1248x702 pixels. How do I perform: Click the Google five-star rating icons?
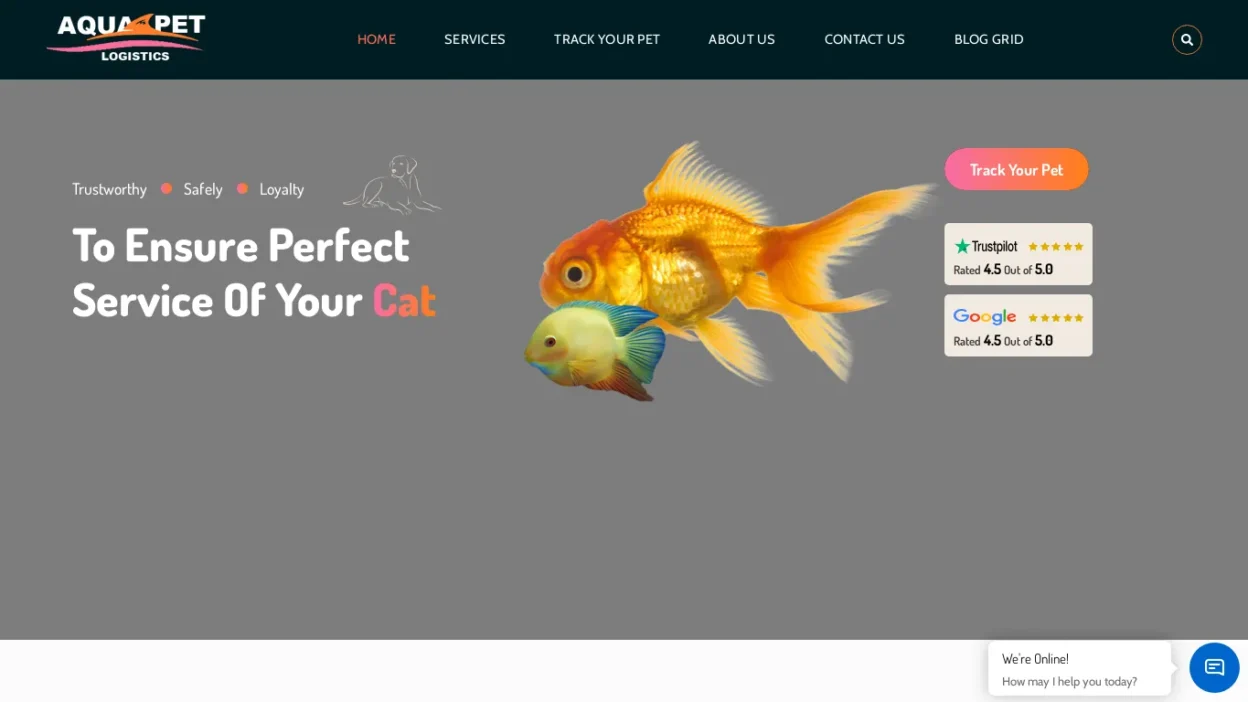[1055, 318]
